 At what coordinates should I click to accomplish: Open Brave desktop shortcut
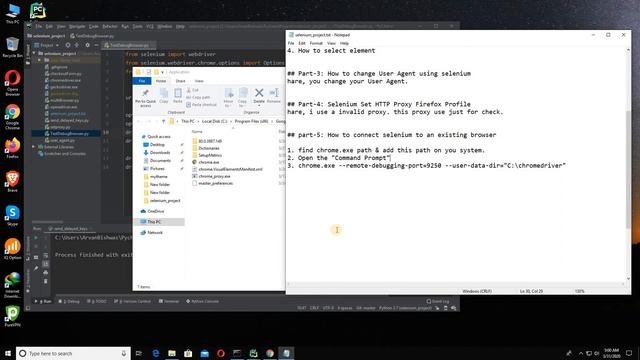(12, 182)
